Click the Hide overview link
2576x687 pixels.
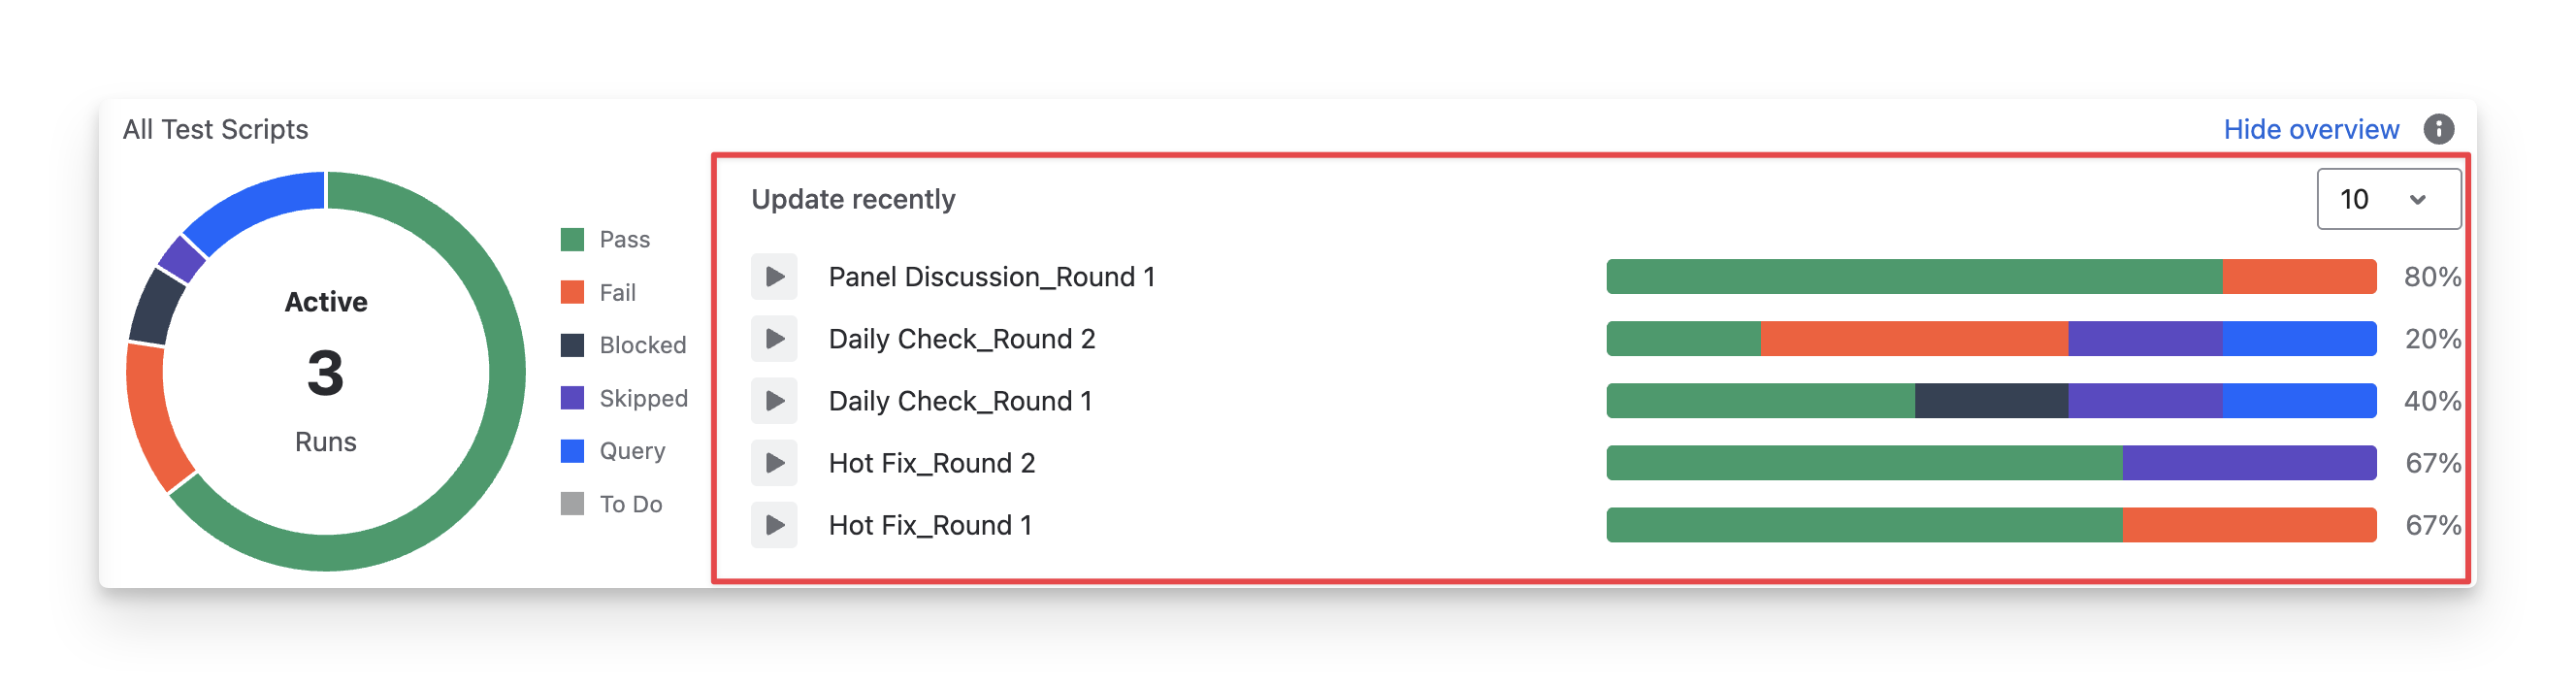tap(2310, 129)
